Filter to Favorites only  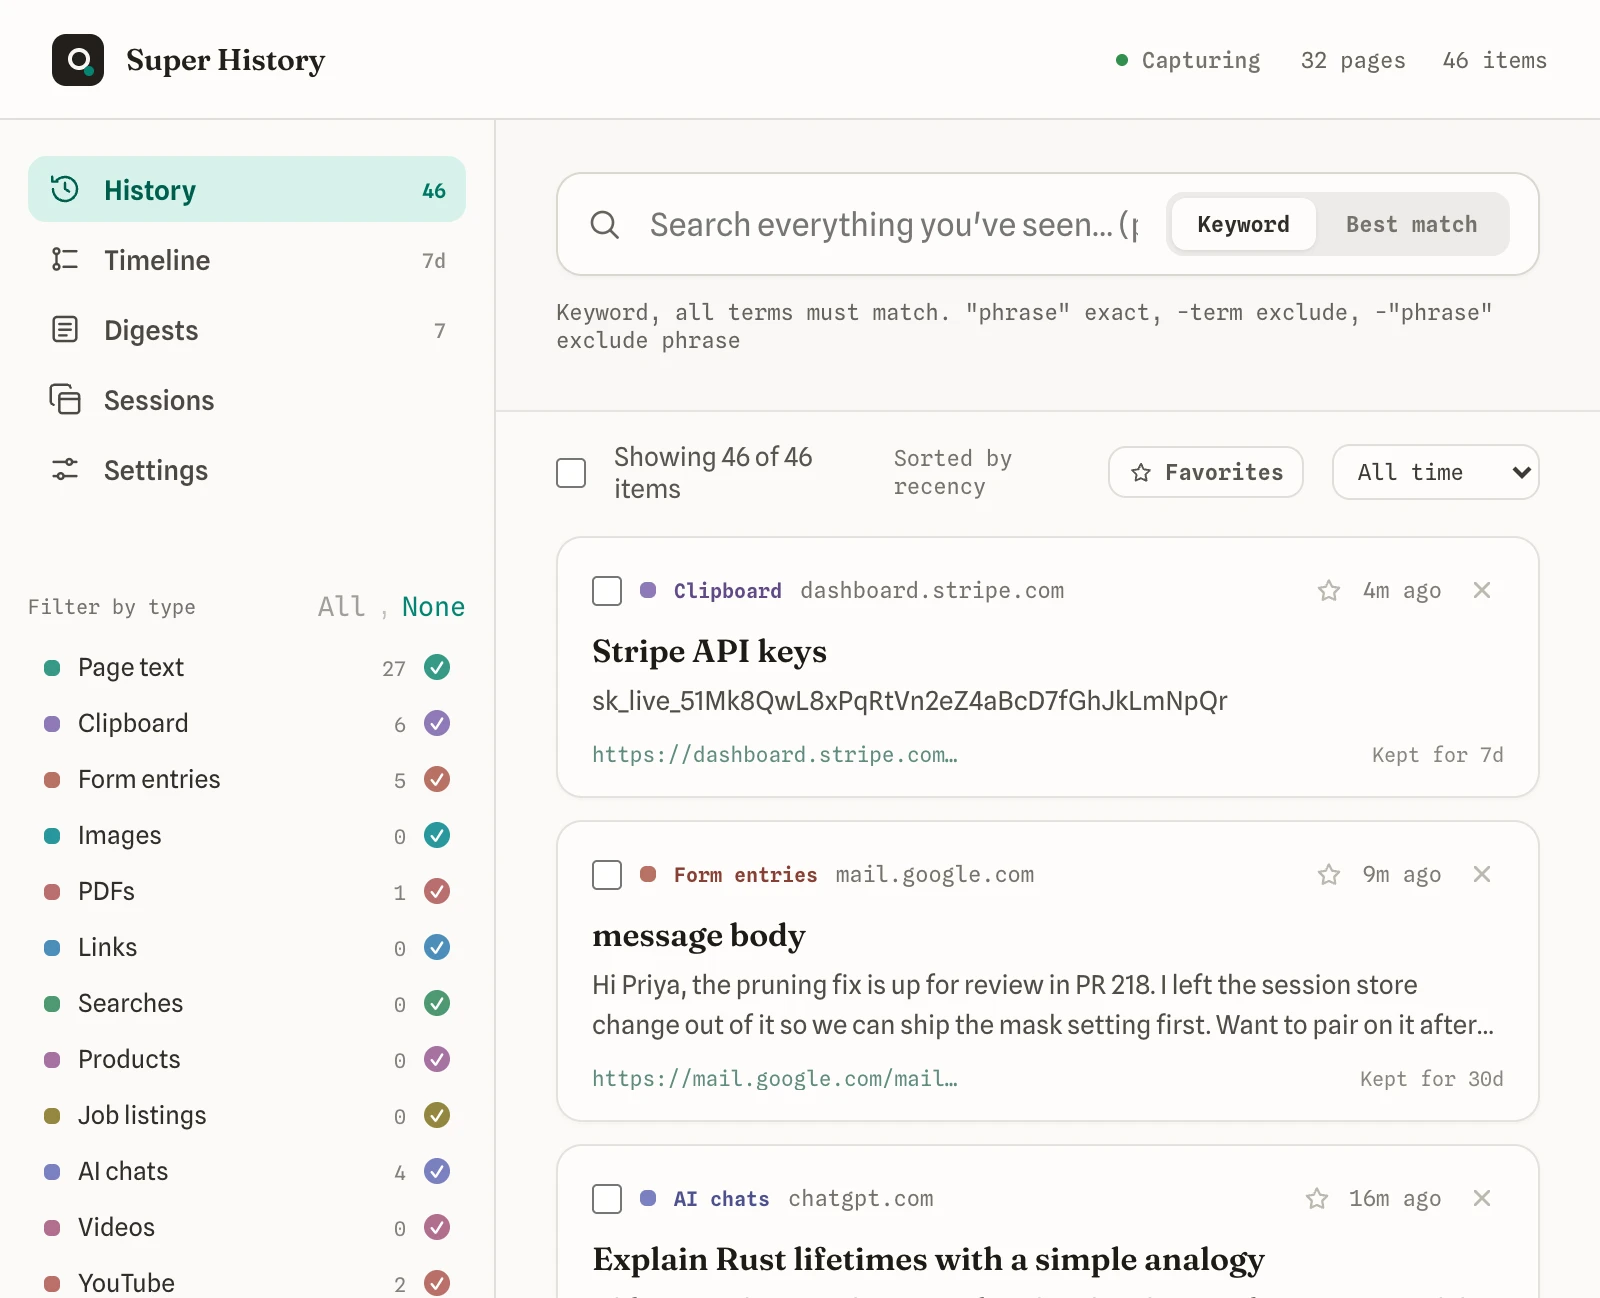click(1206, 472)
